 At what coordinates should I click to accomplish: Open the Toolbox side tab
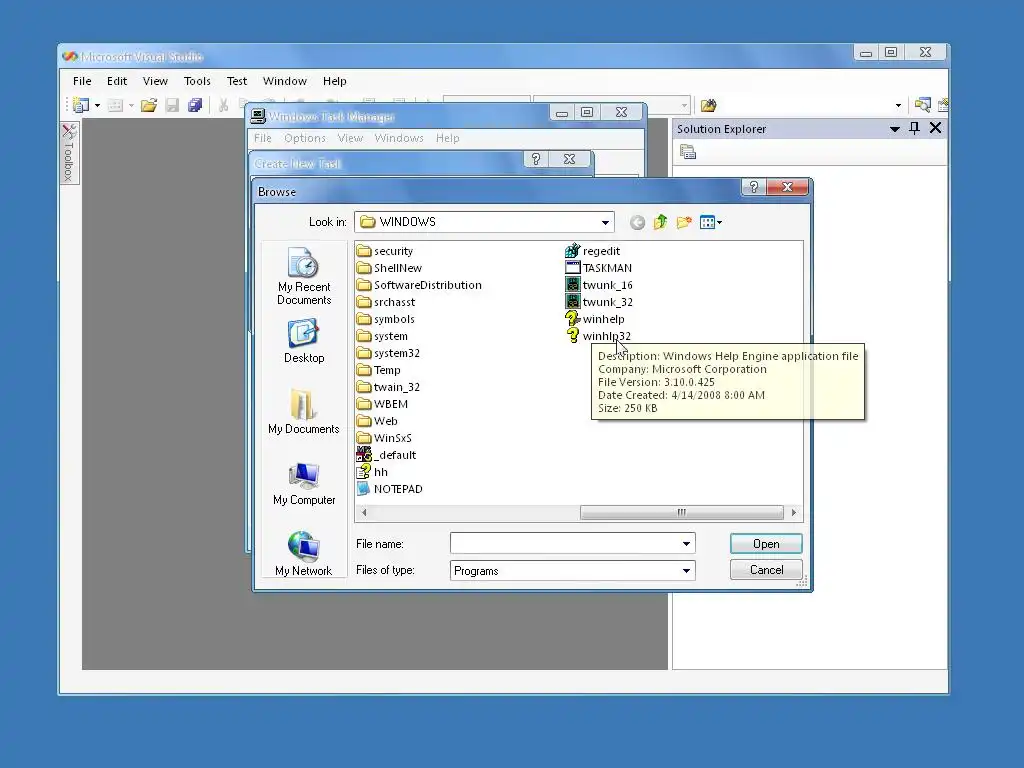tap(69, 153)
